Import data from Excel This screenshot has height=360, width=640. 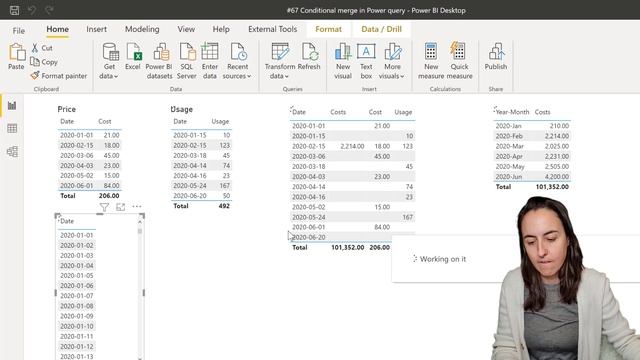[133, 57]
